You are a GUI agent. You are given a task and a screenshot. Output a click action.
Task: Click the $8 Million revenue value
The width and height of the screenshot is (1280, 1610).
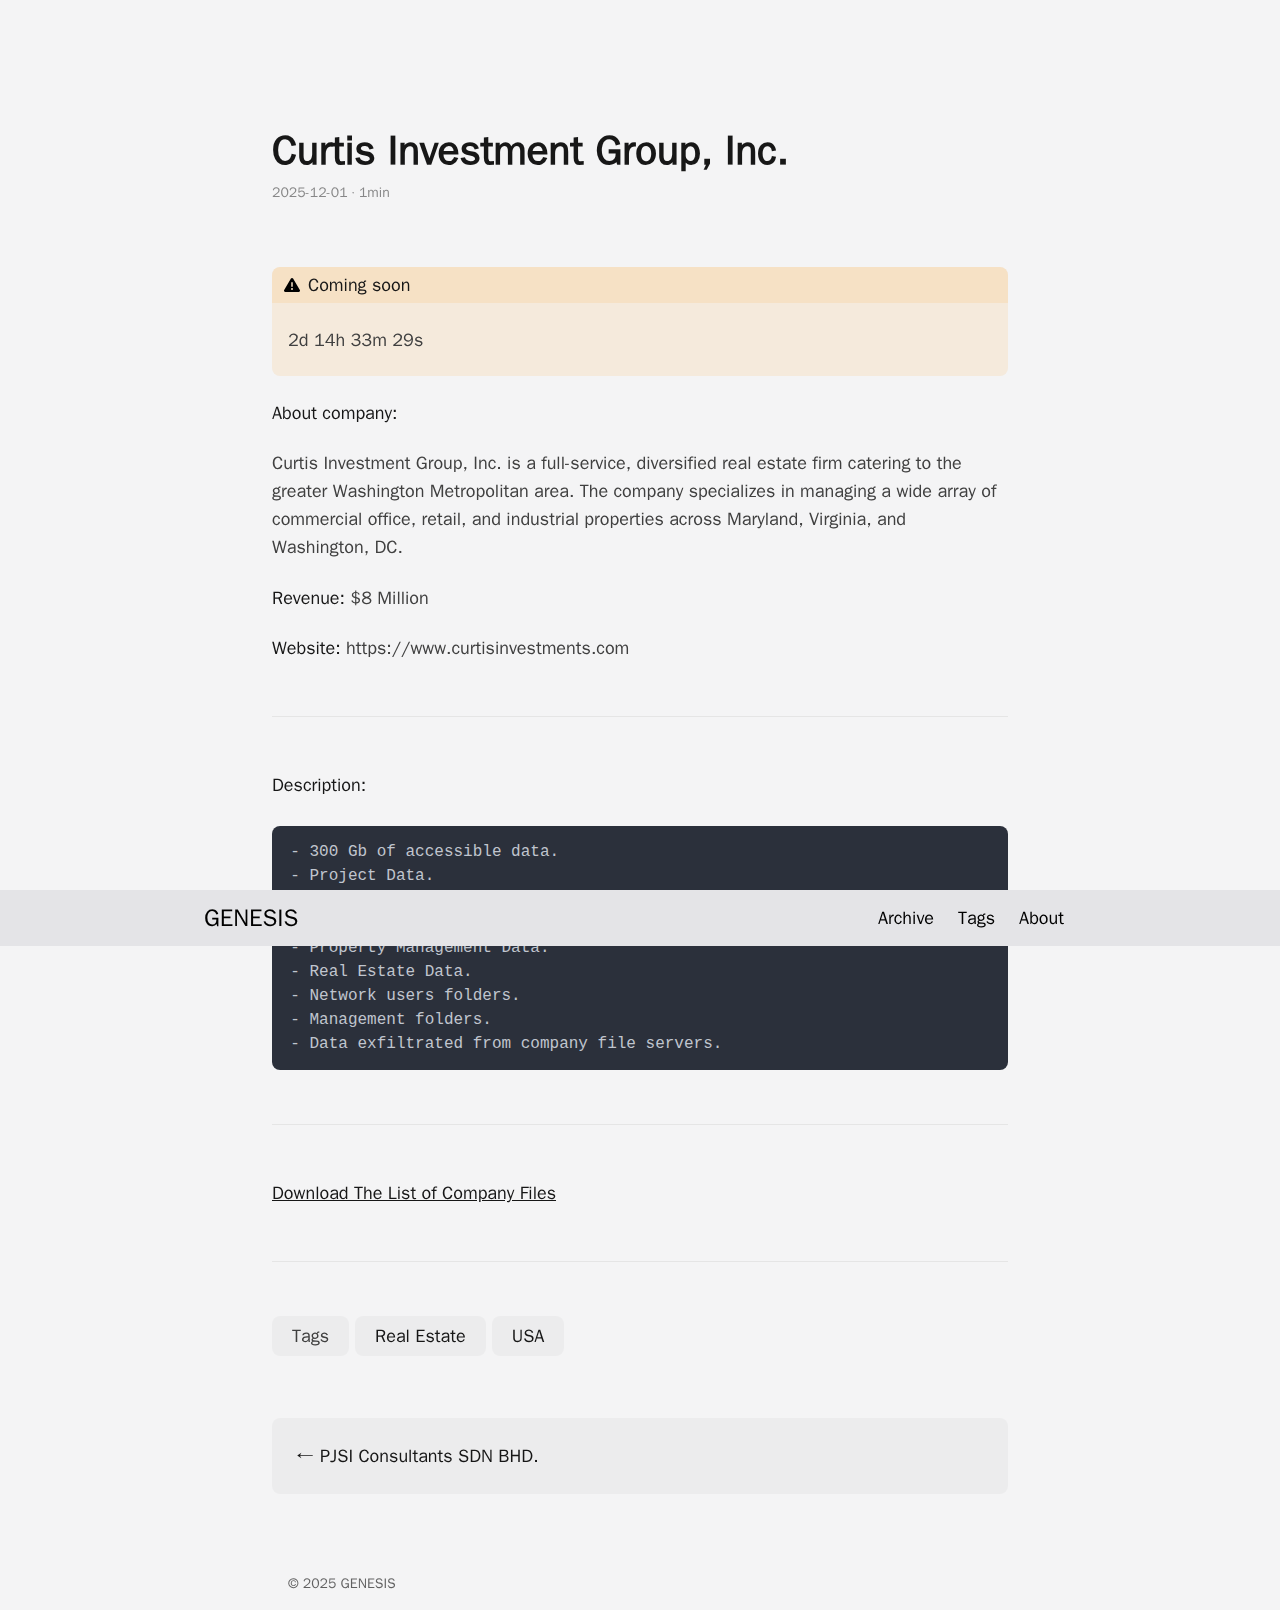tap(389, 598)
